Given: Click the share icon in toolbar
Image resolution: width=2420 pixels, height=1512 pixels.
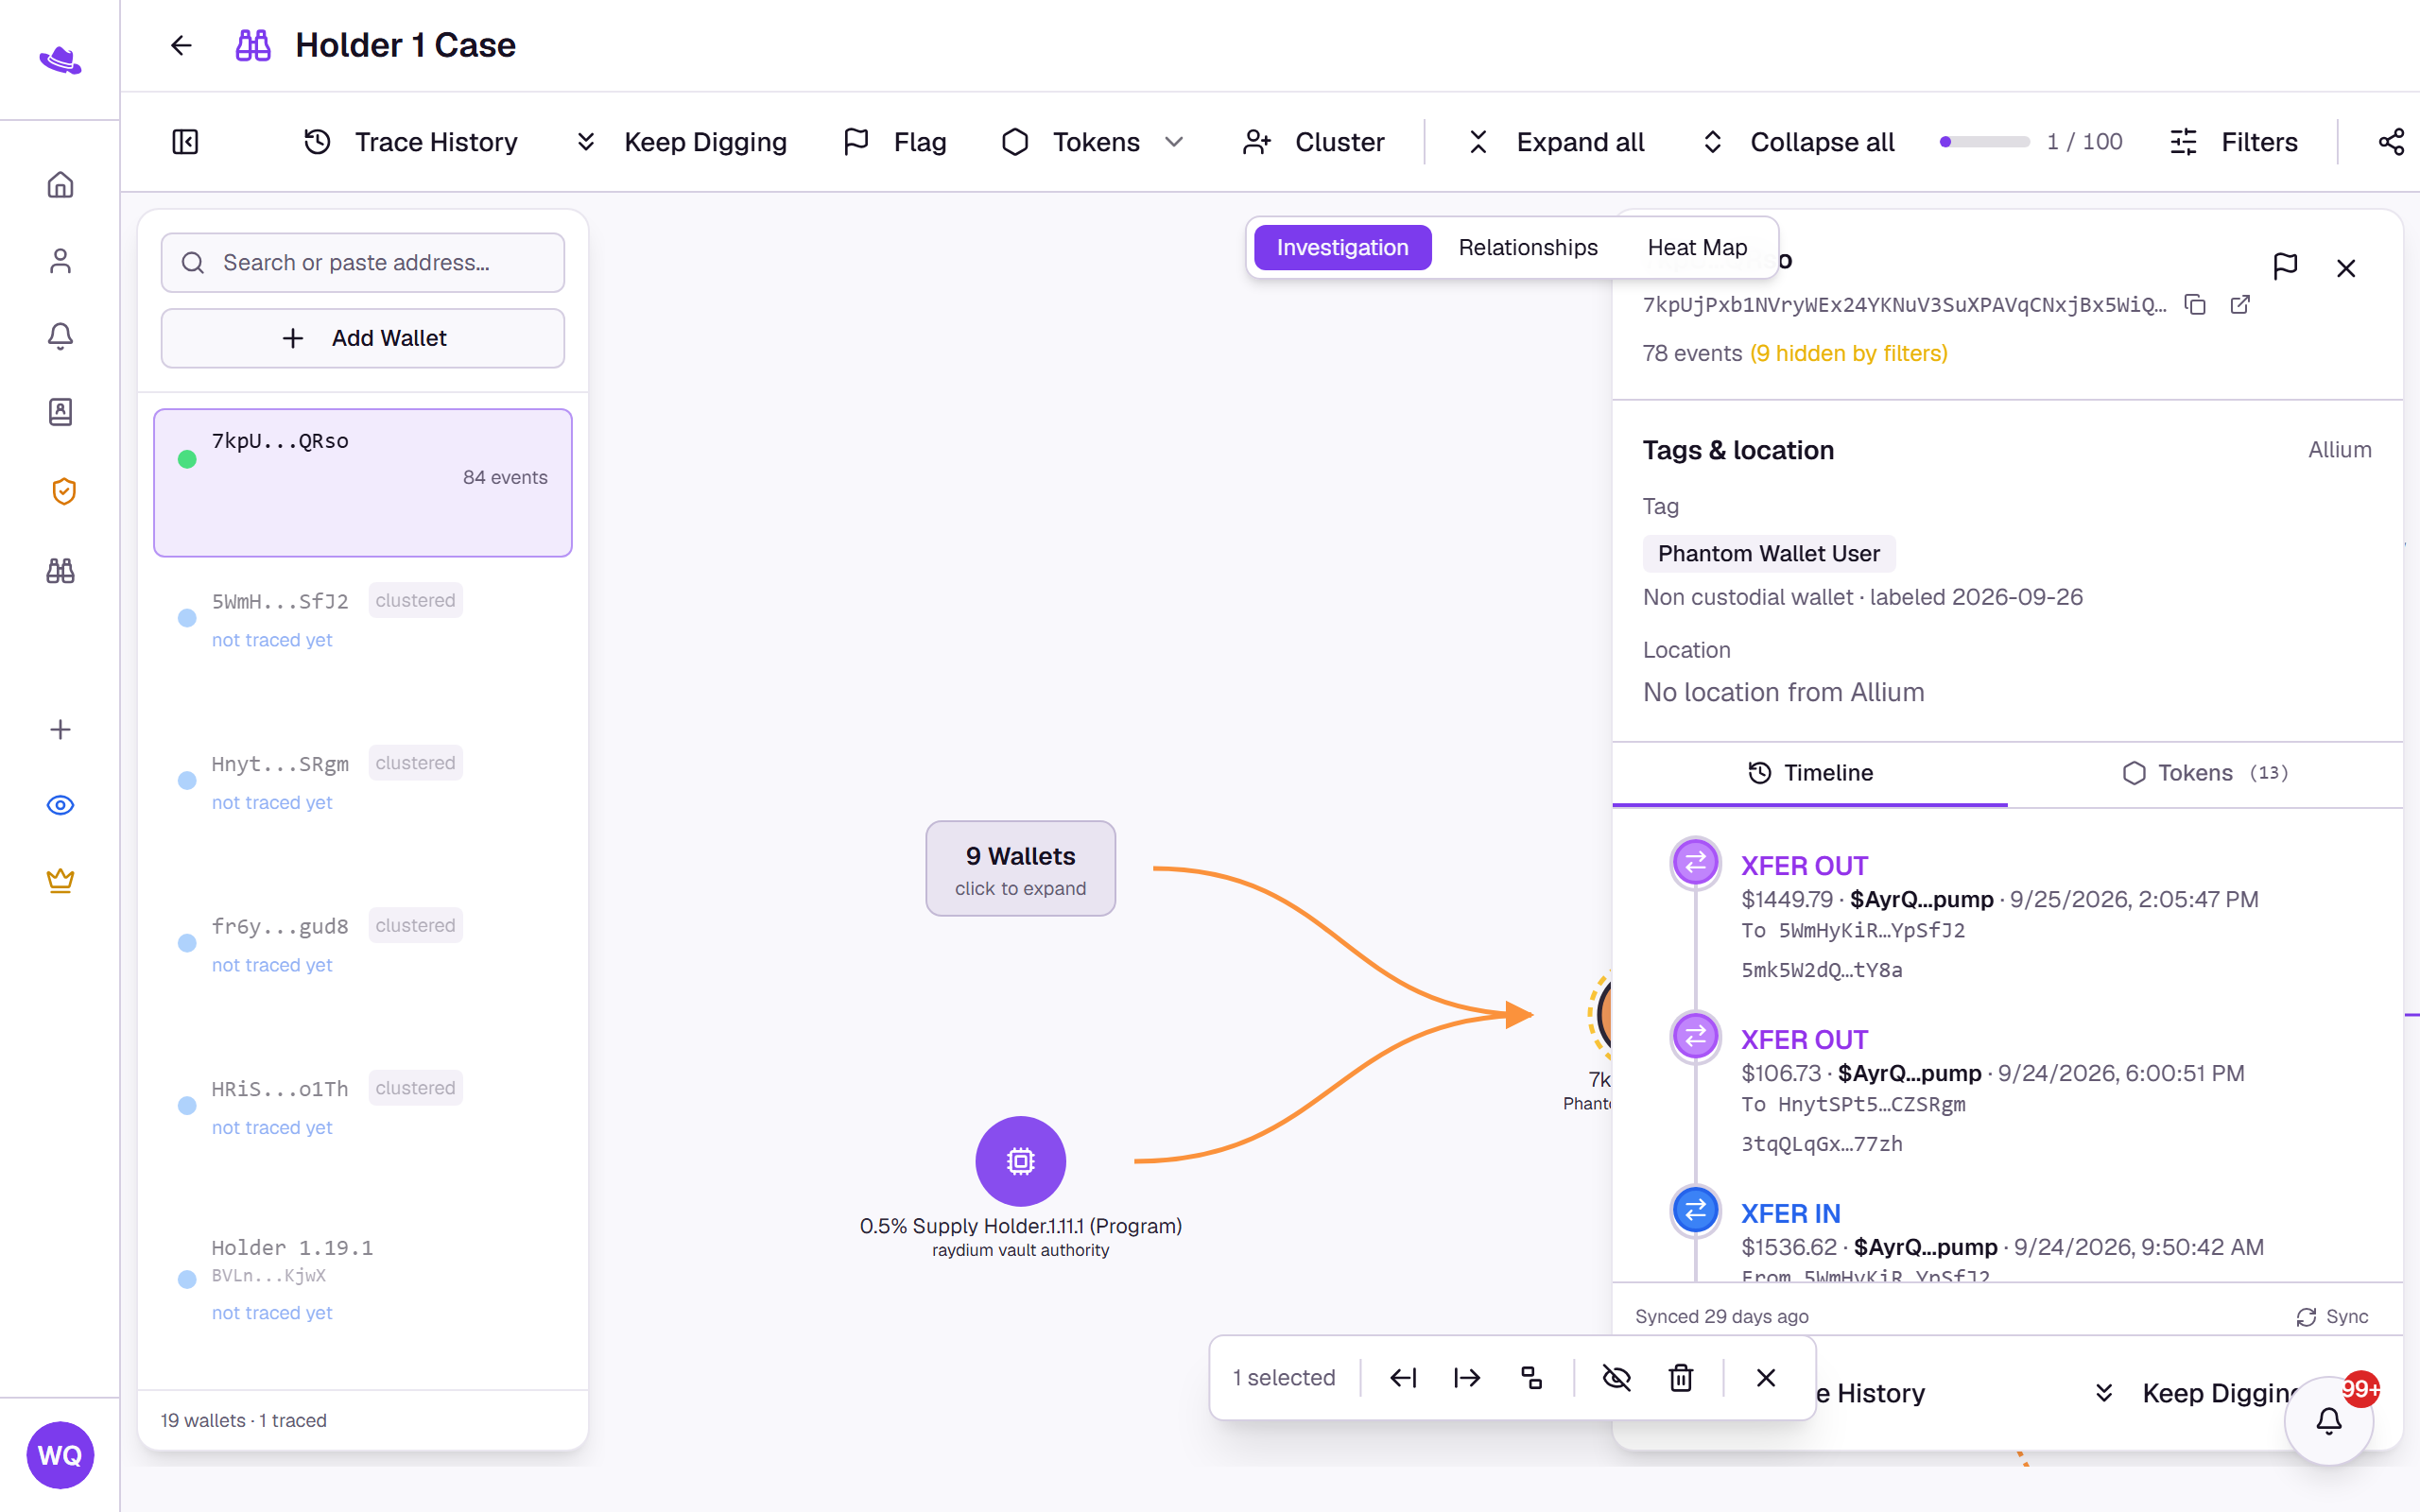Looking at the screenshot, I should point(2391,142).
